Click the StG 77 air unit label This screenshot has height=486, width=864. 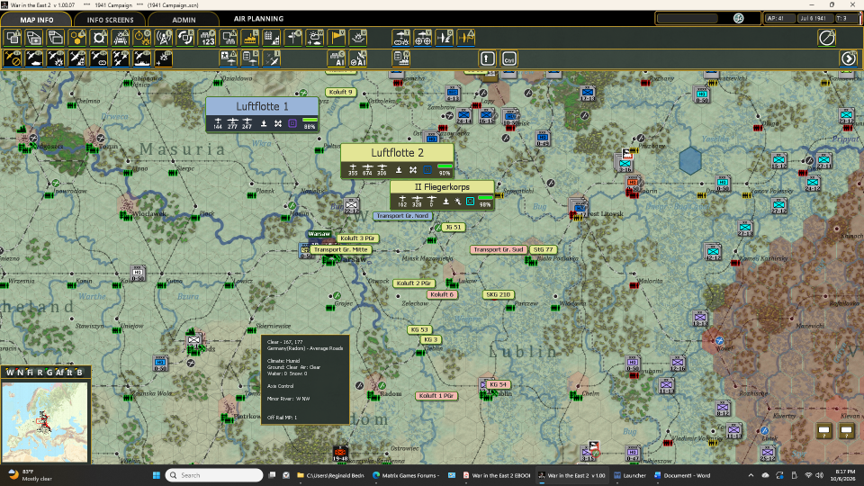tap(543, 250)
